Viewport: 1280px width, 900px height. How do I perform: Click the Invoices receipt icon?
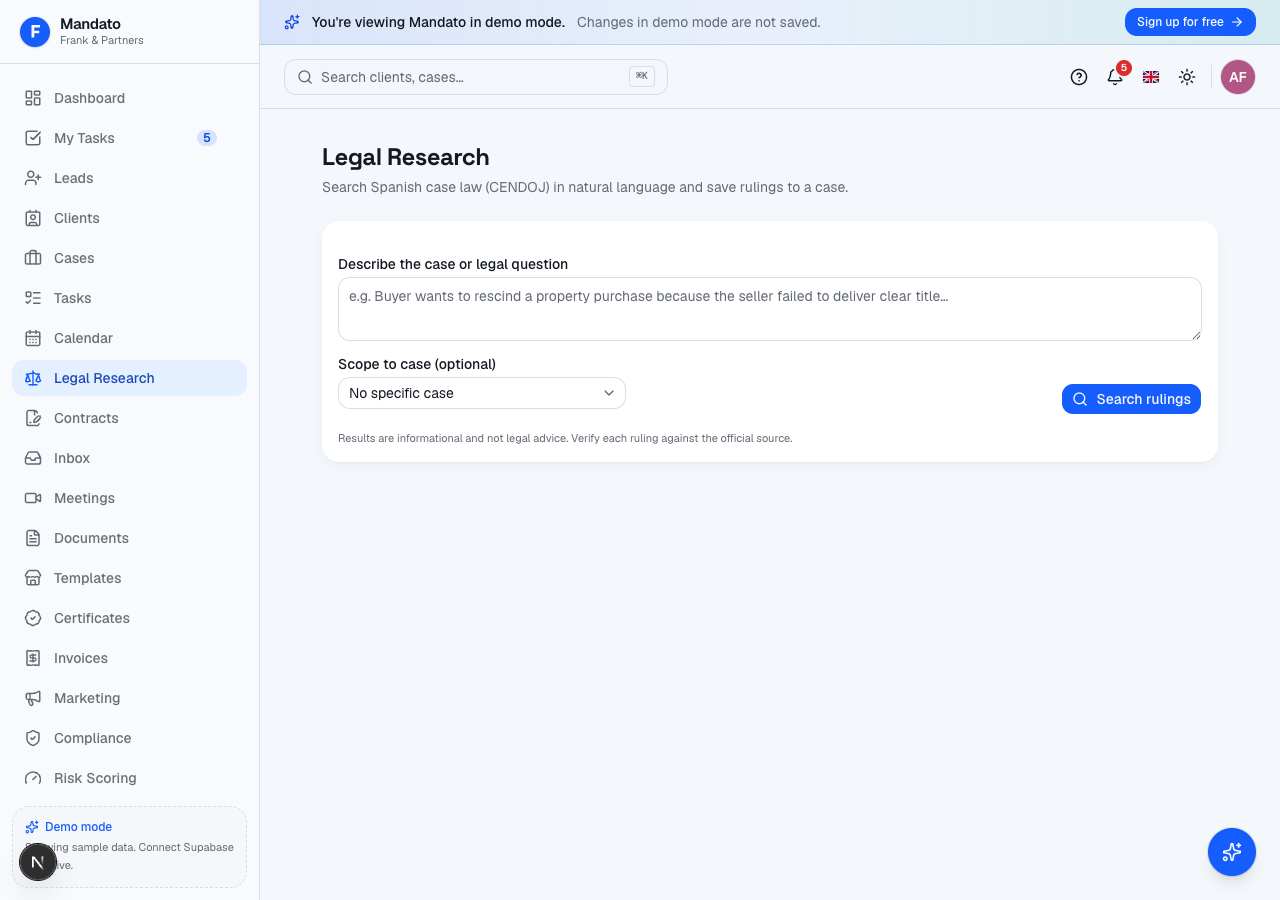point(33,658)
